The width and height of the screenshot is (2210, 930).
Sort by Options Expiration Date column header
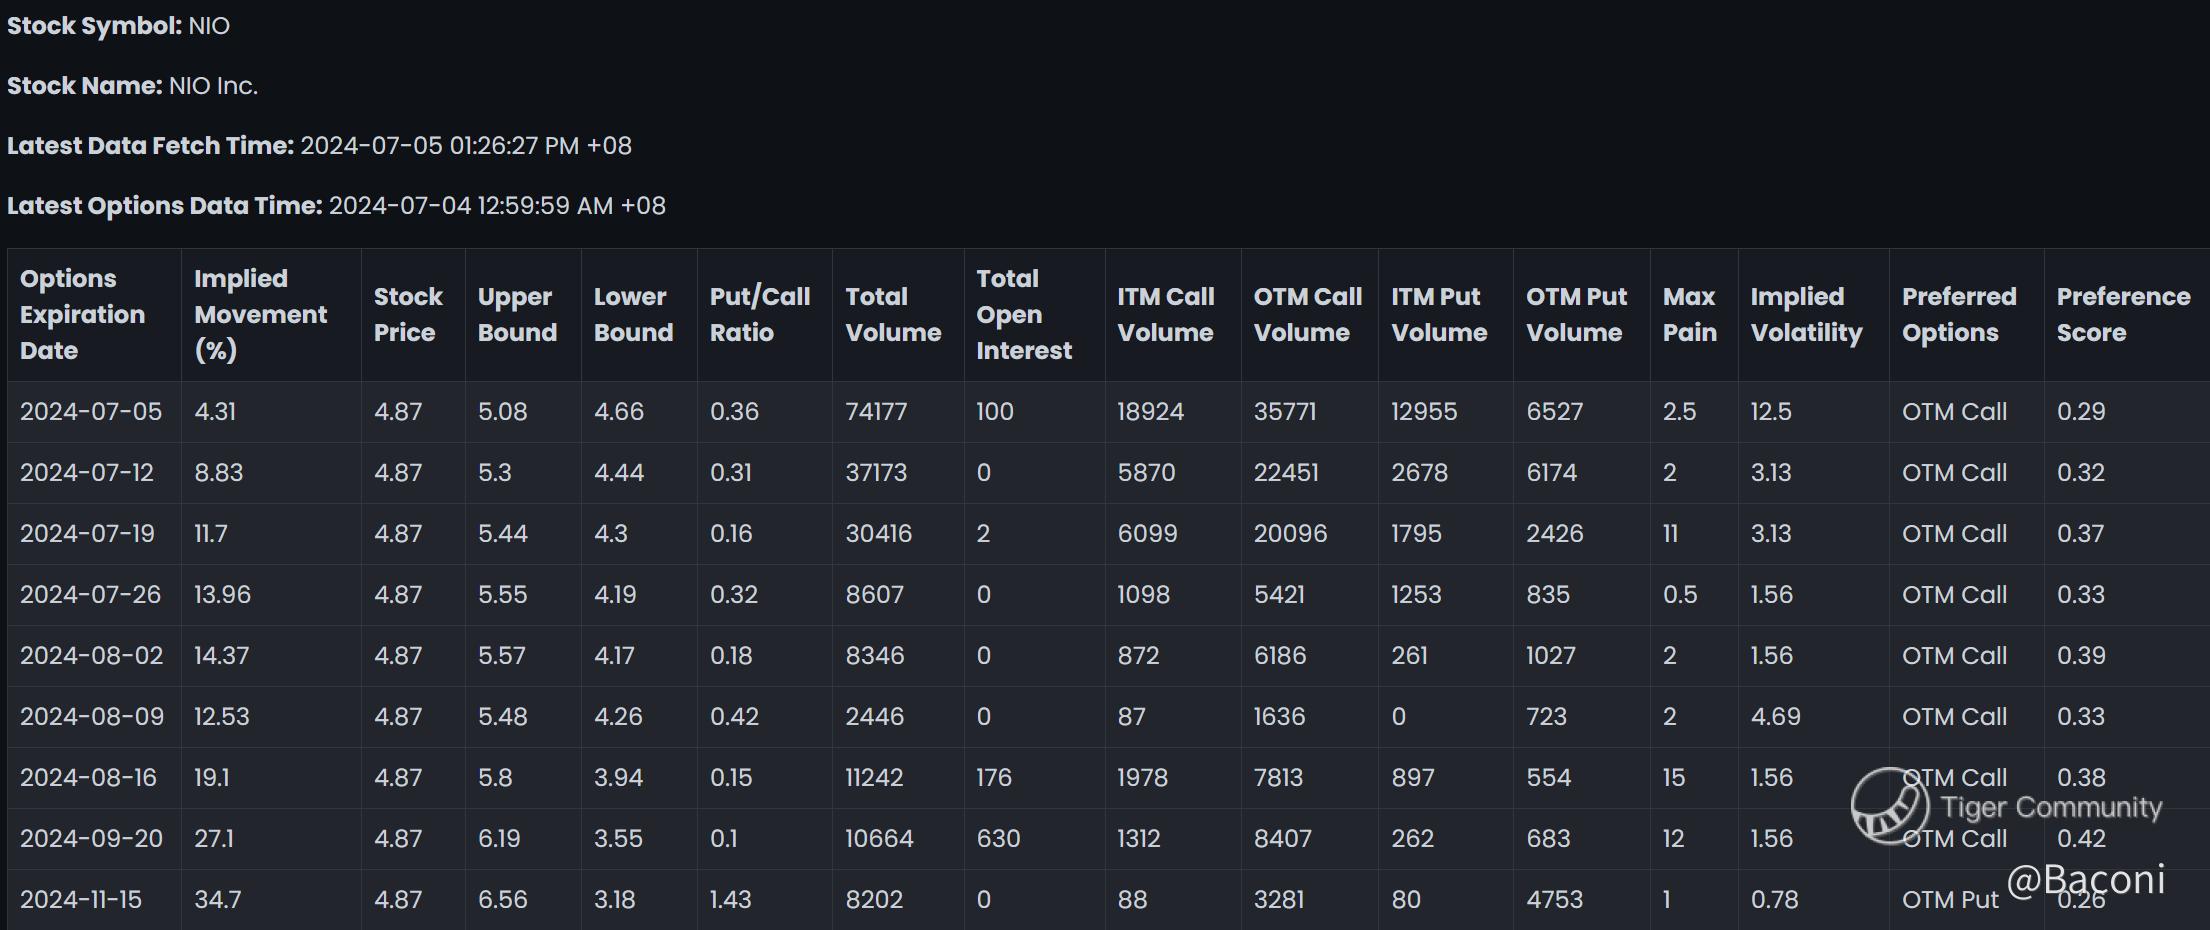click(x=82, y=314)
